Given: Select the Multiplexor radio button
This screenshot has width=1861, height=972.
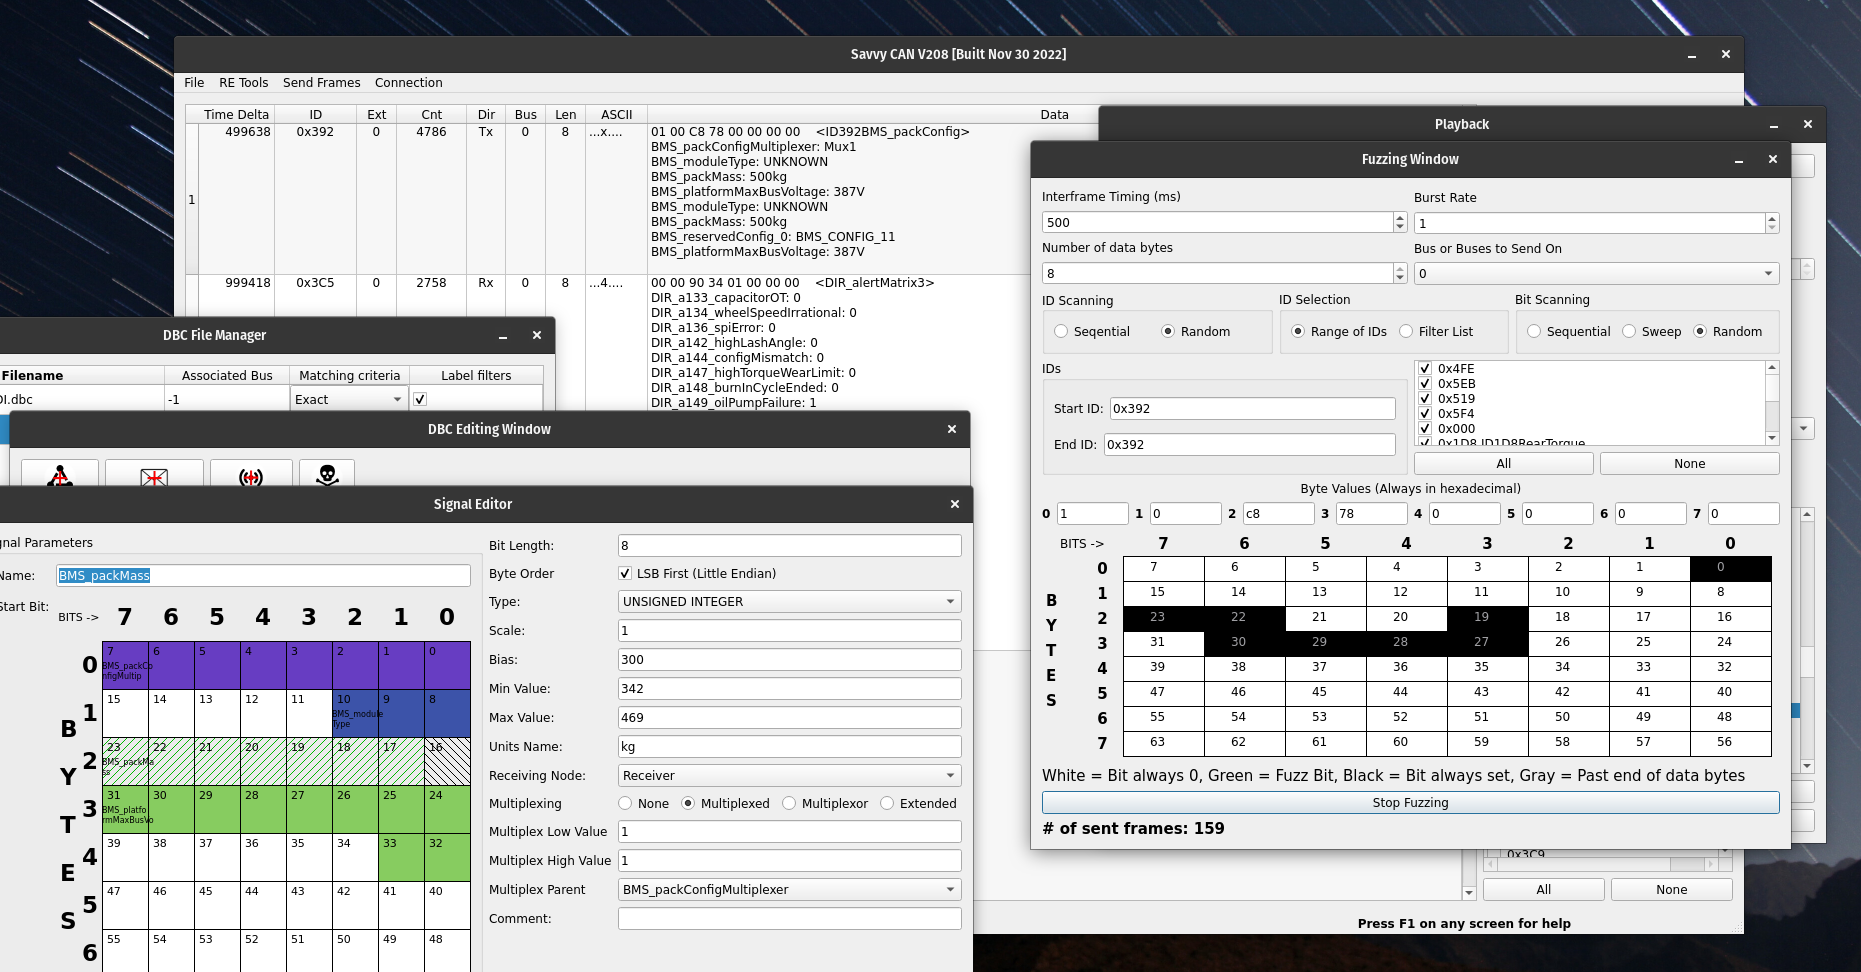Looking at the screenshot, I should click(x=789, y=804).
